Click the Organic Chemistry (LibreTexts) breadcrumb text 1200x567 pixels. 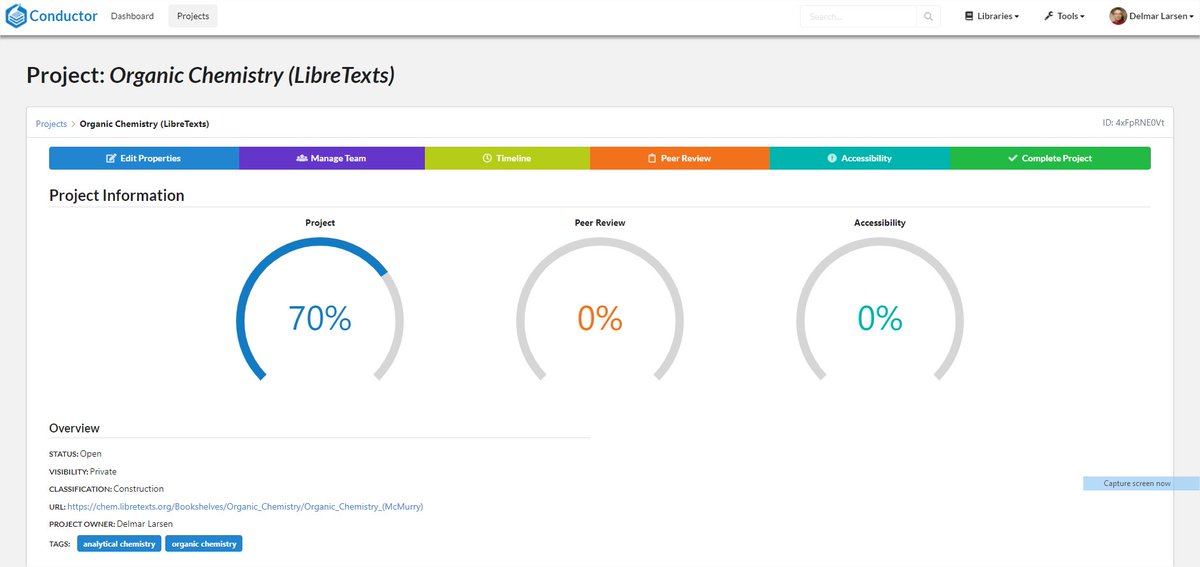pos(144,124)
